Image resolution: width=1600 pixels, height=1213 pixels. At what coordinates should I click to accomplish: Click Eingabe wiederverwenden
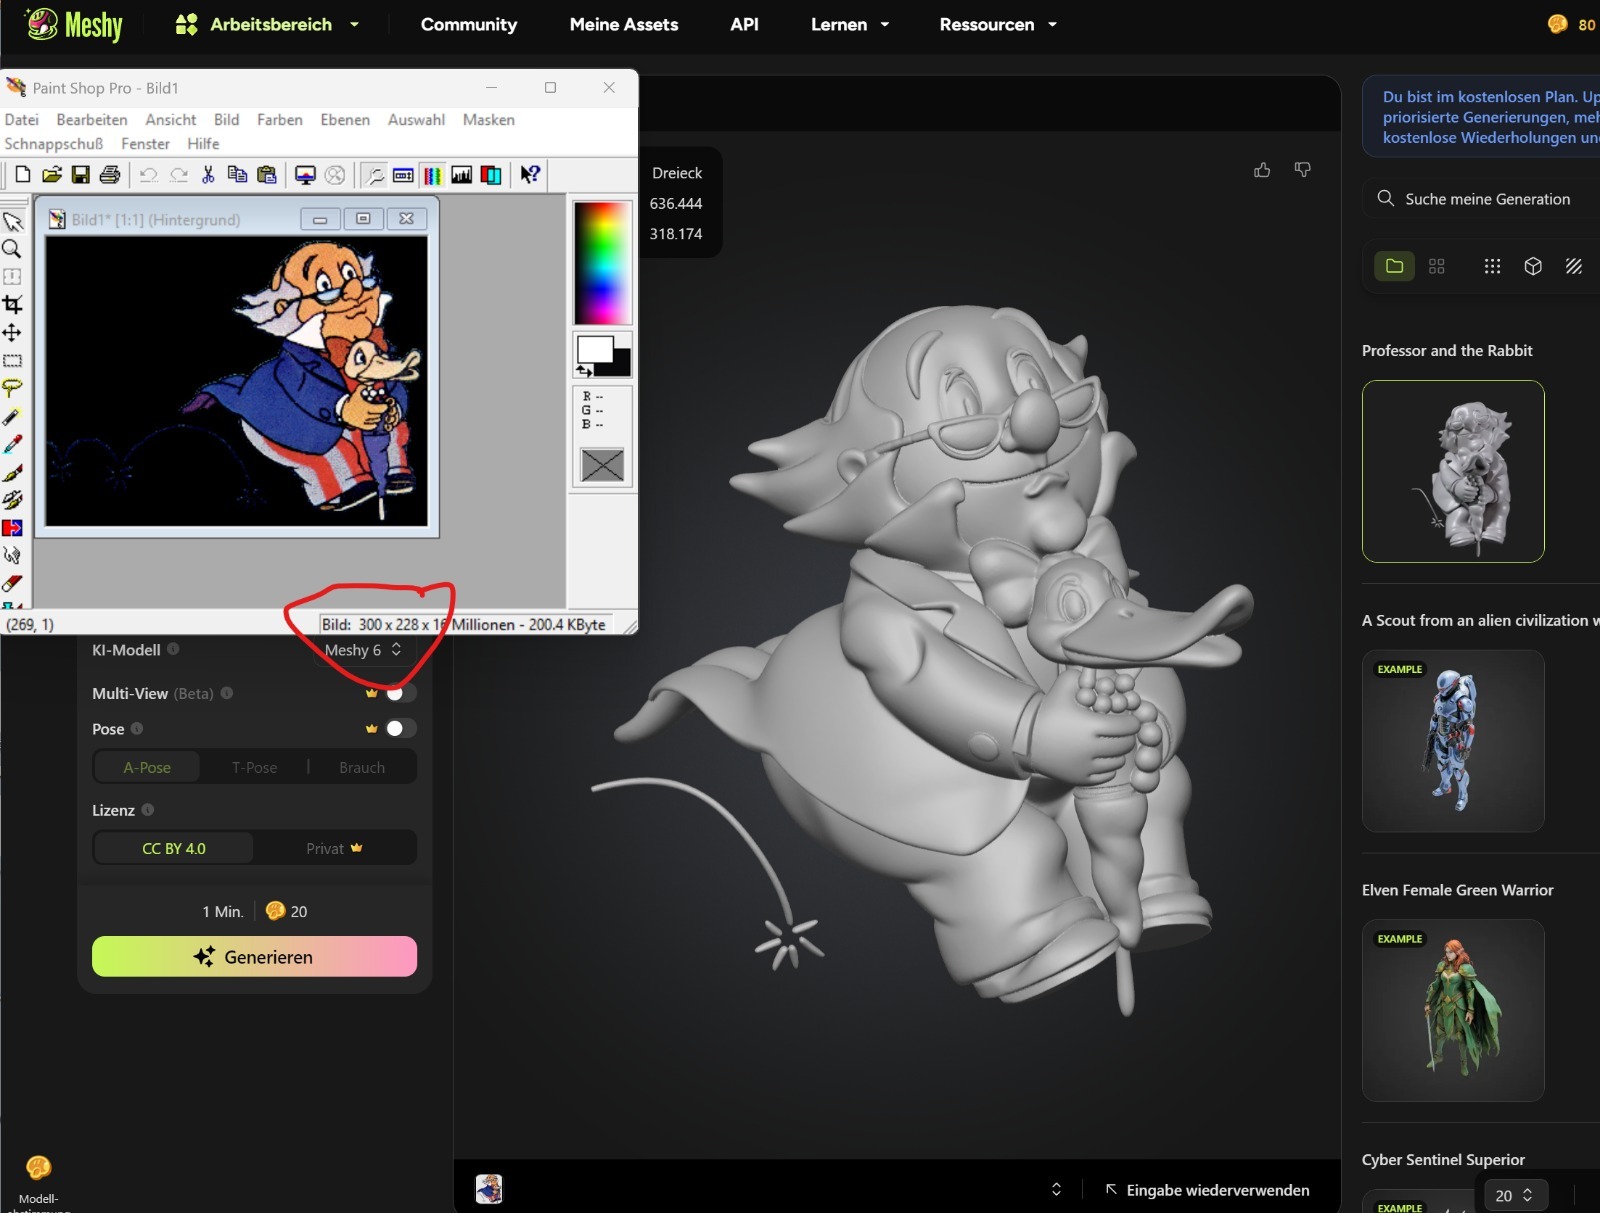coord(1207,1190)
